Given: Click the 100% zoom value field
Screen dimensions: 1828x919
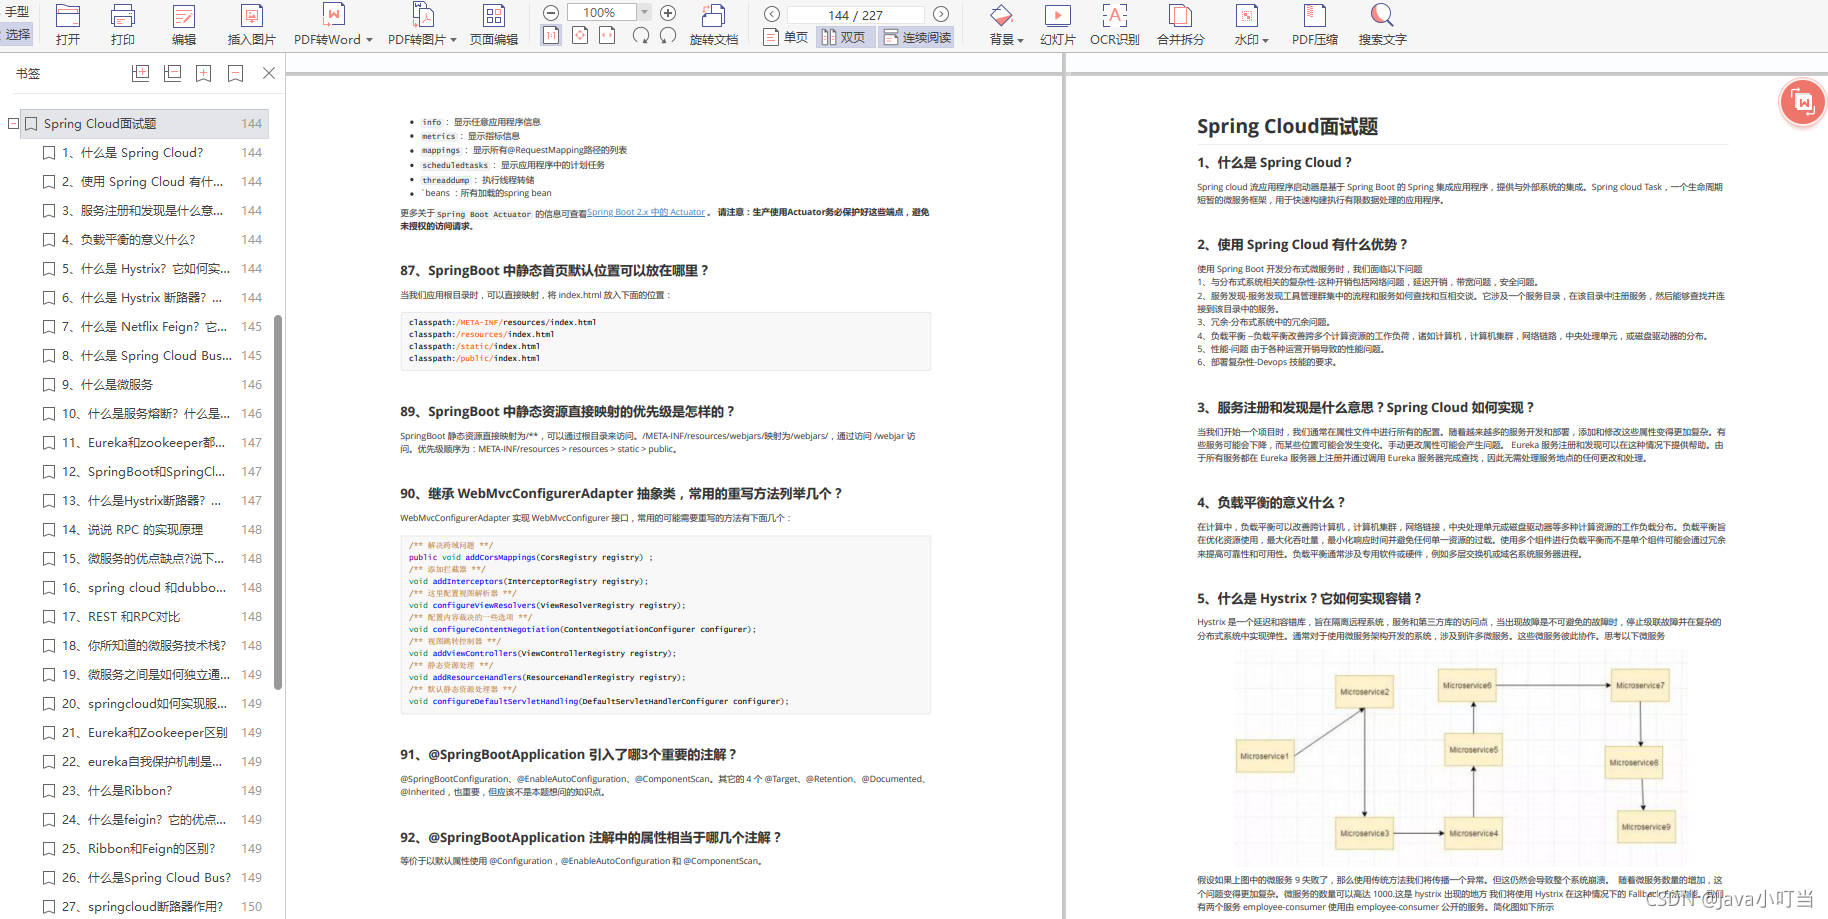Looking at the screenshot, I should coord(602,13).
